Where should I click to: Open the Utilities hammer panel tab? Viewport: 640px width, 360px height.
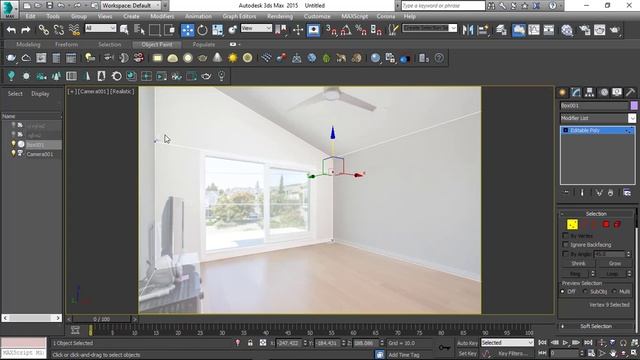point(630,92)
